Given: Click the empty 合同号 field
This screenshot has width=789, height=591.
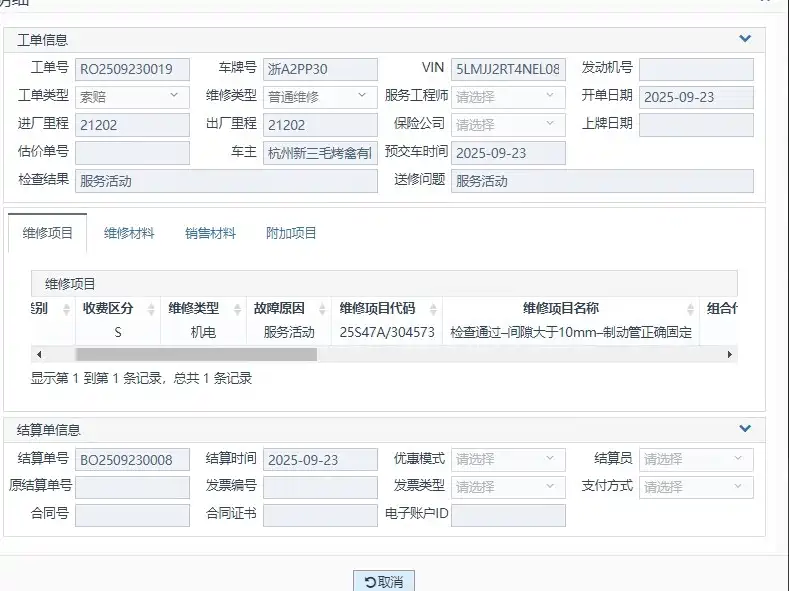Looking at the screenshot, I should pos(132,515).
